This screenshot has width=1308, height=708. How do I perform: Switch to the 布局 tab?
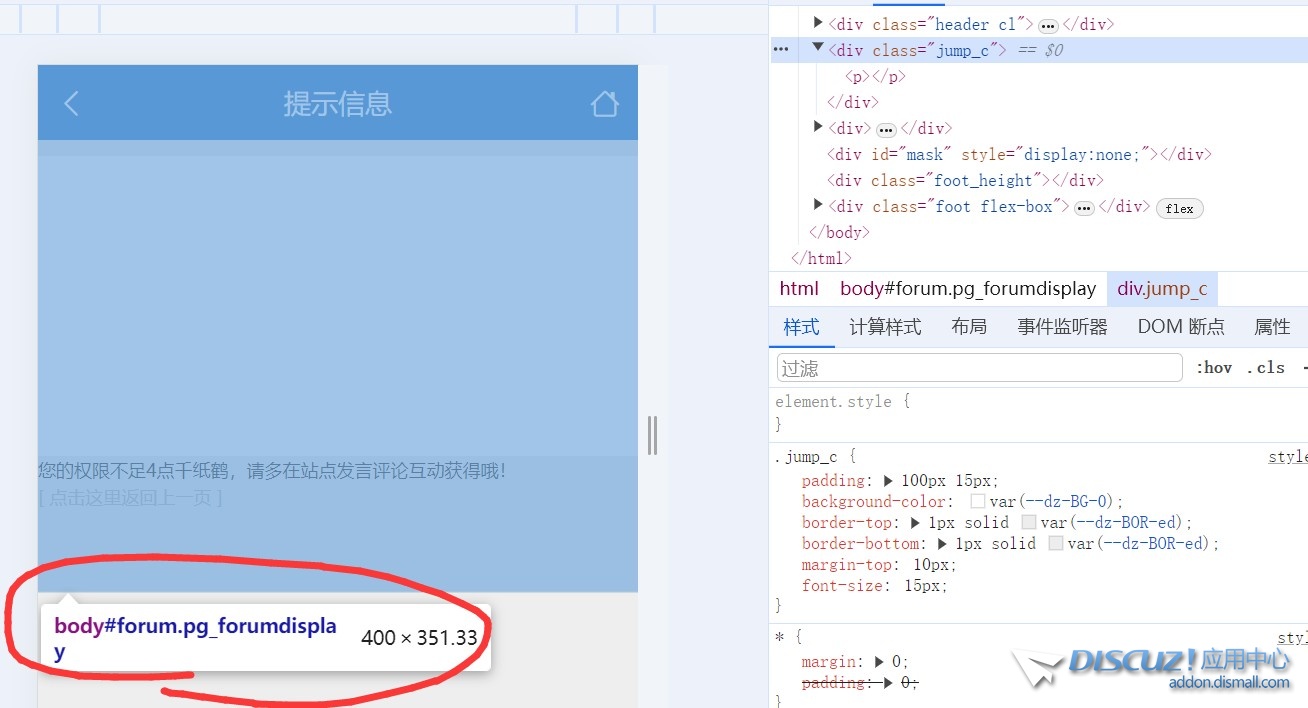(969, 327)
